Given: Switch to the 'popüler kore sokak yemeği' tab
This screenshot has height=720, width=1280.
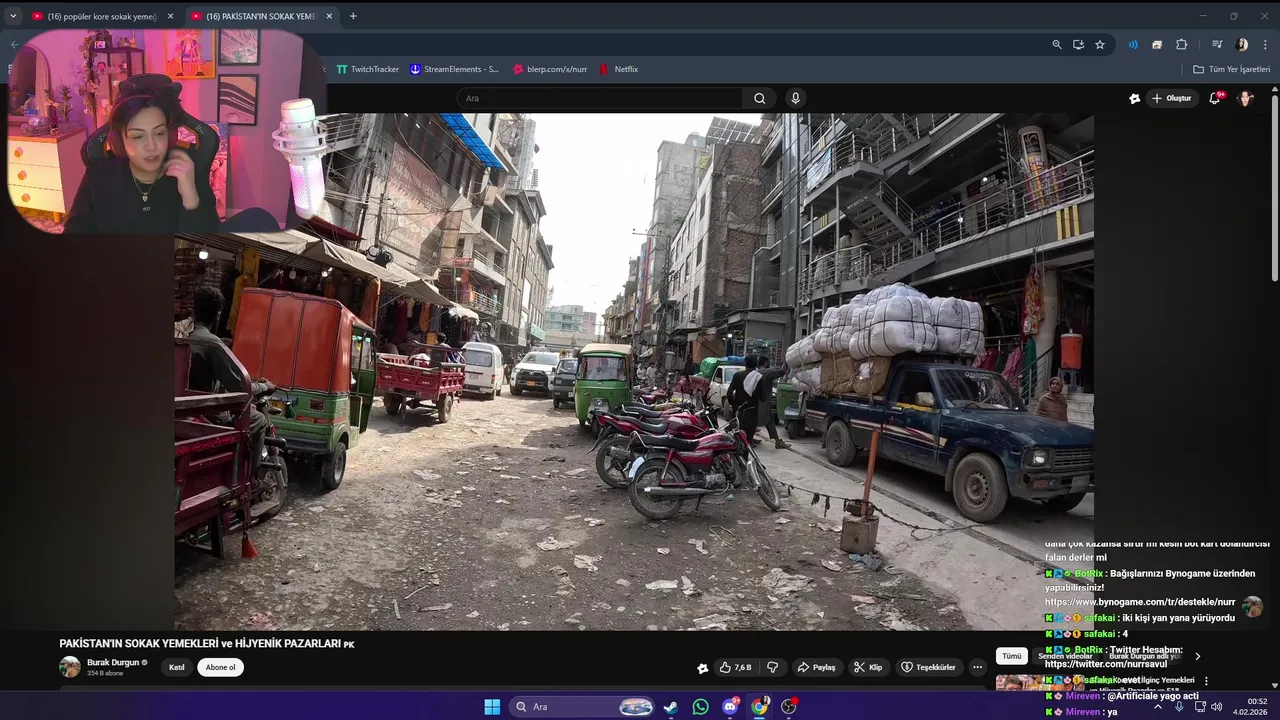Looking at the screenshot, I should (102, 16).
